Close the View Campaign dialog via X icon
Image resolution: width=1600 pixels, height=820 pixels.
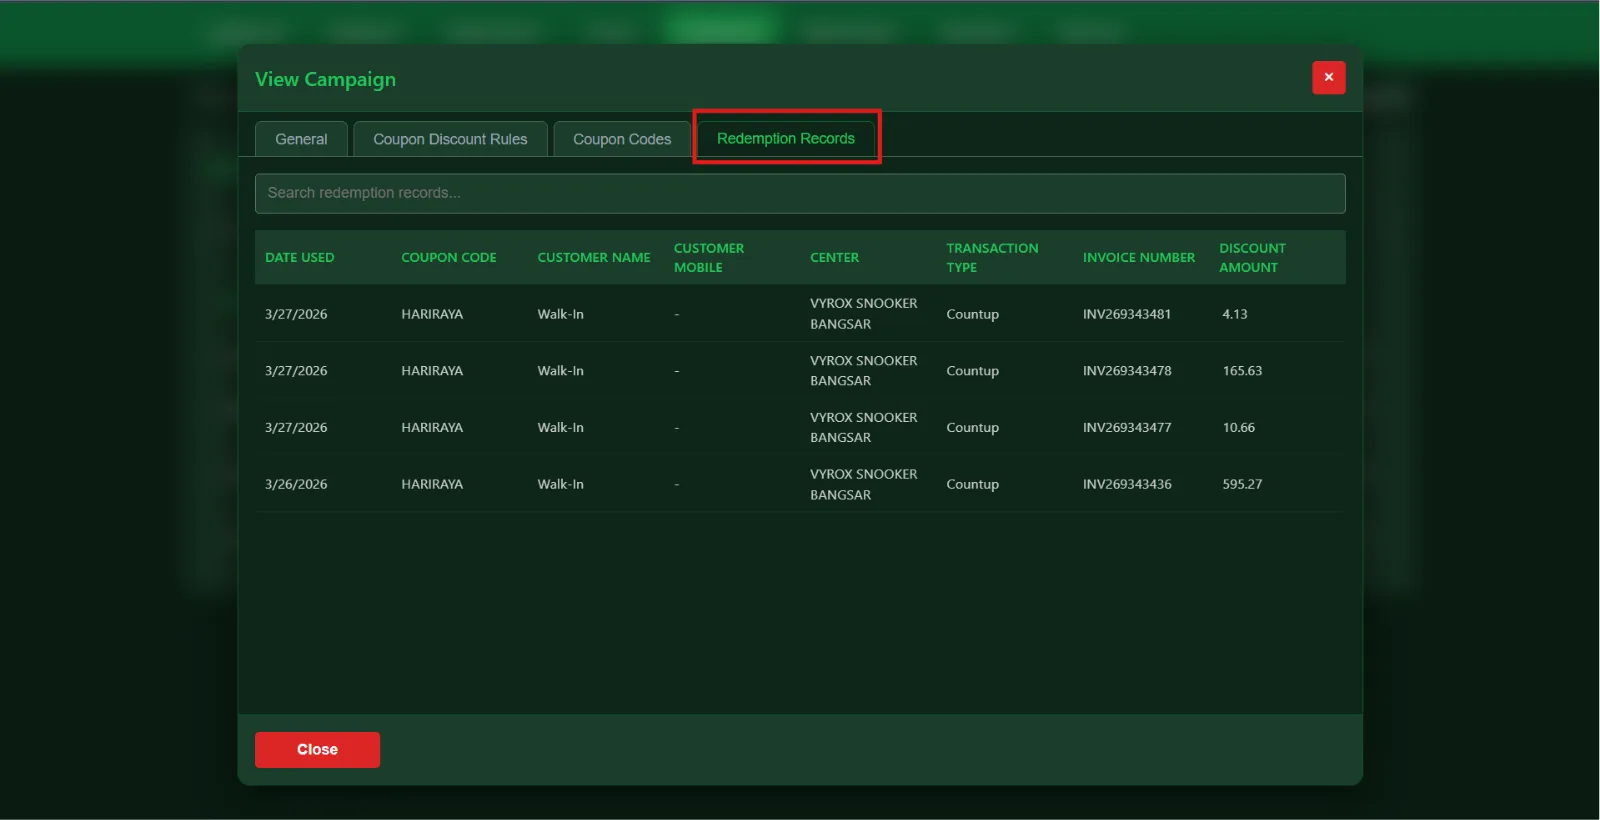(x=1328, y=78)
